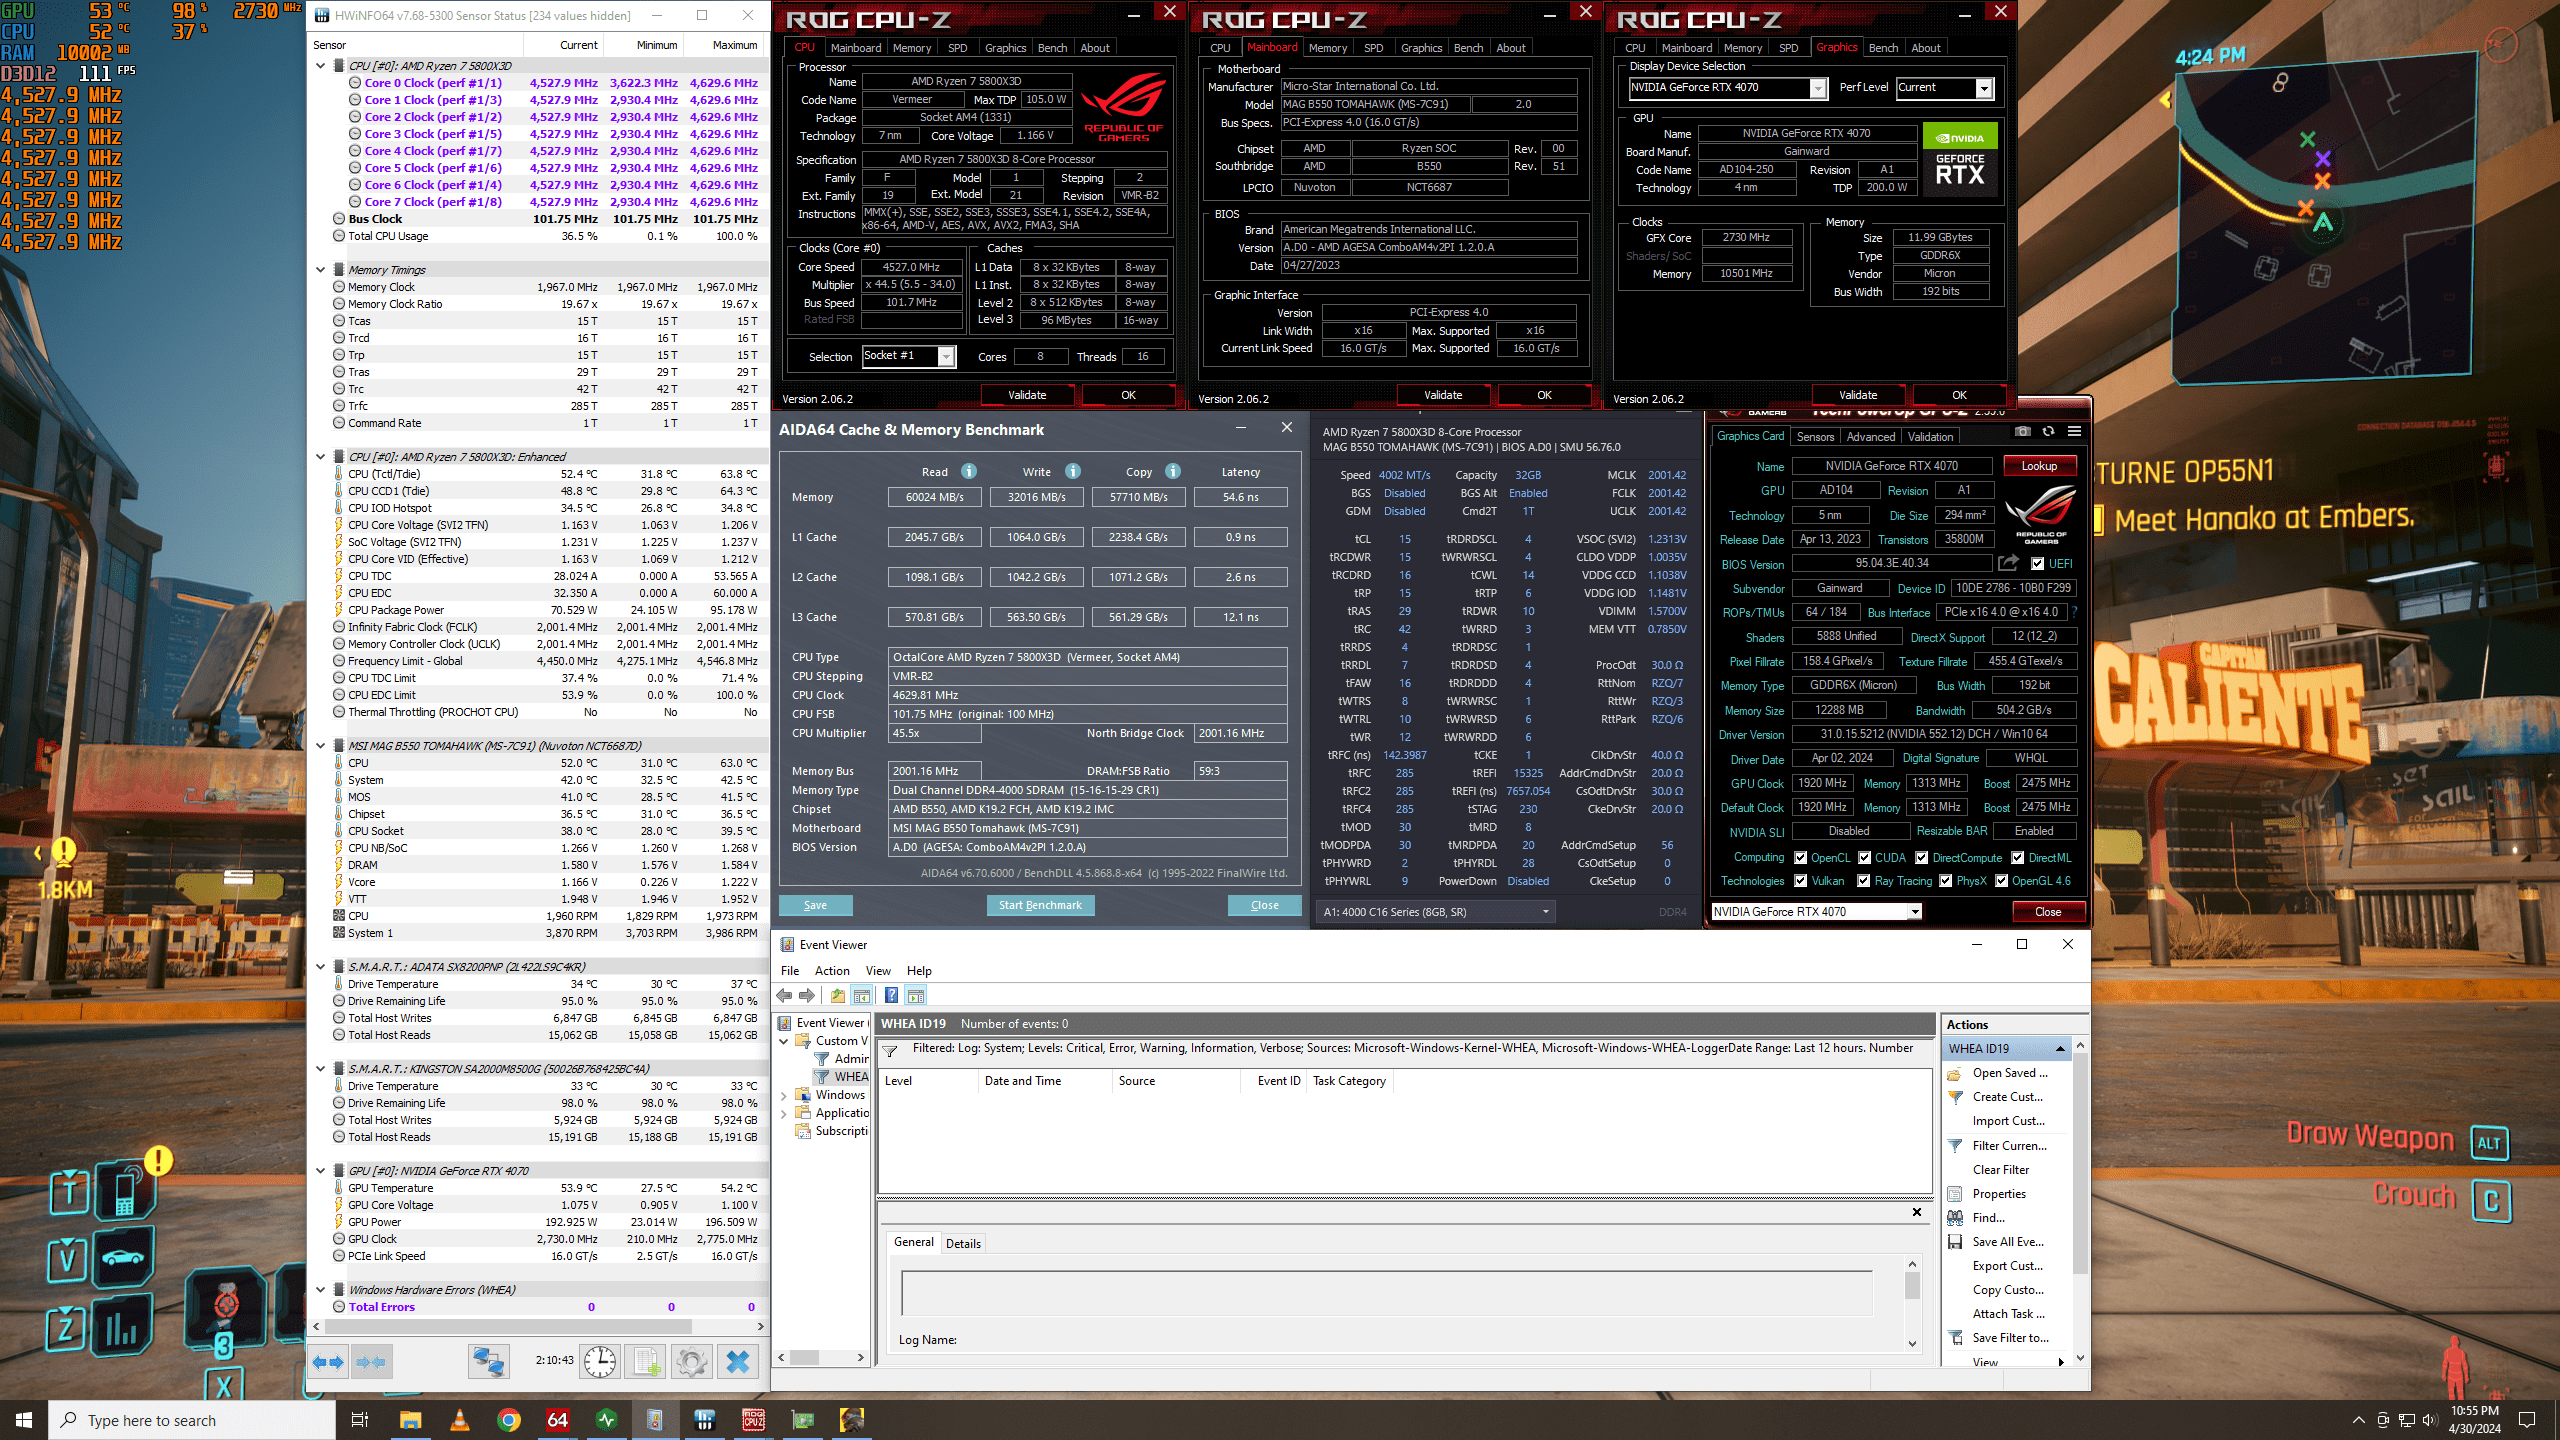The image size is (2560, 1440).
Task: Open Action menu in Event Viewer
Action: [x=832, y=971]
